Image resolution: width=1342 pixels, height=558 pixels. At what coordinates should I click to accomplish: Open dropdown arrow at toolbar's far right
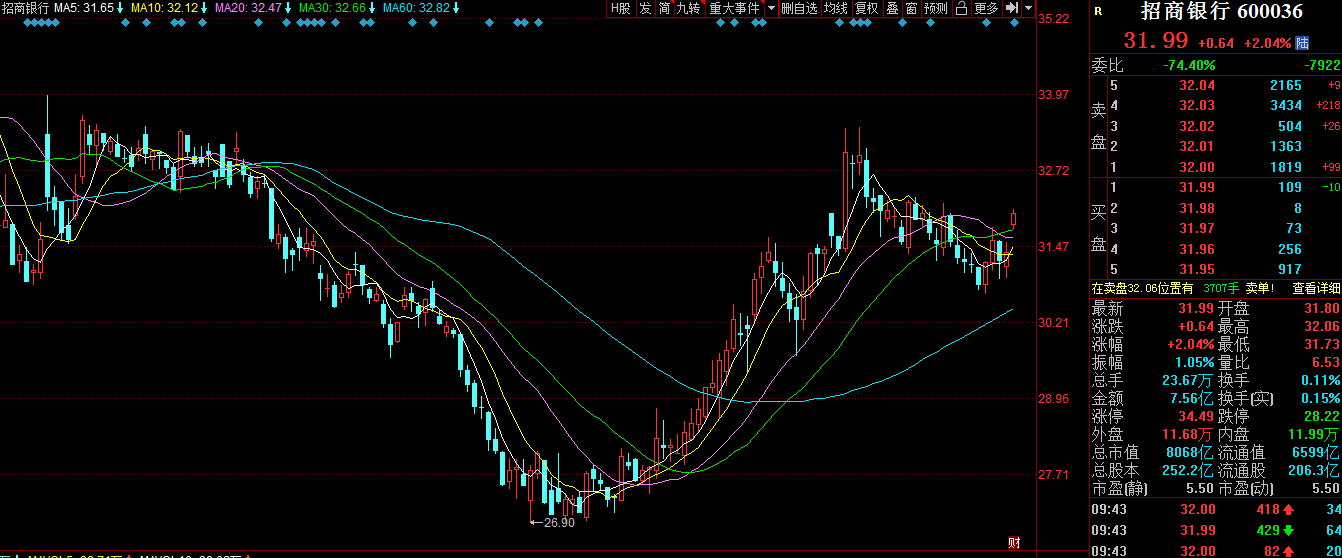[1029, 8]
